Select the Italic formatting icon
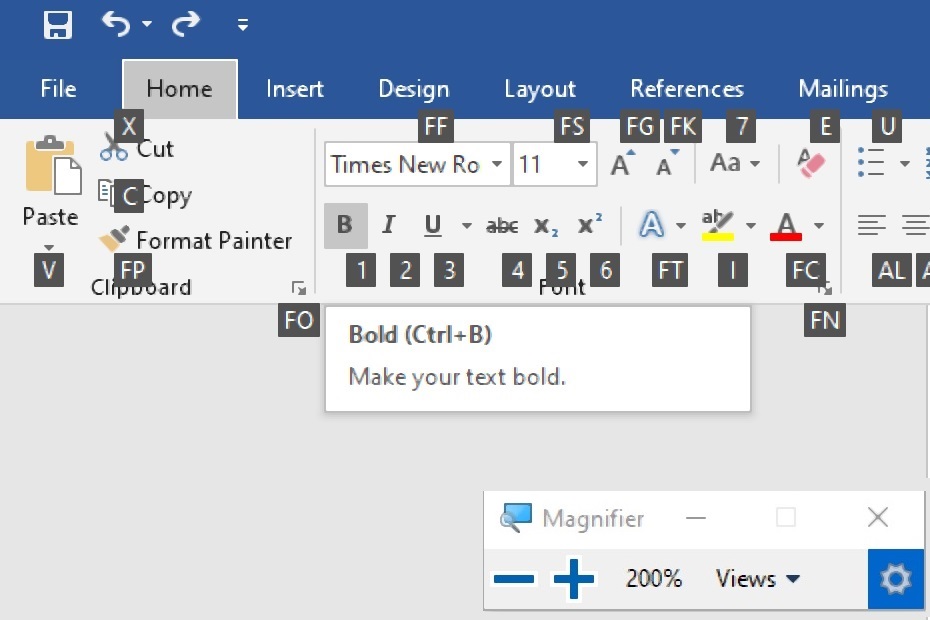930x620 pixels. point(388,224)
